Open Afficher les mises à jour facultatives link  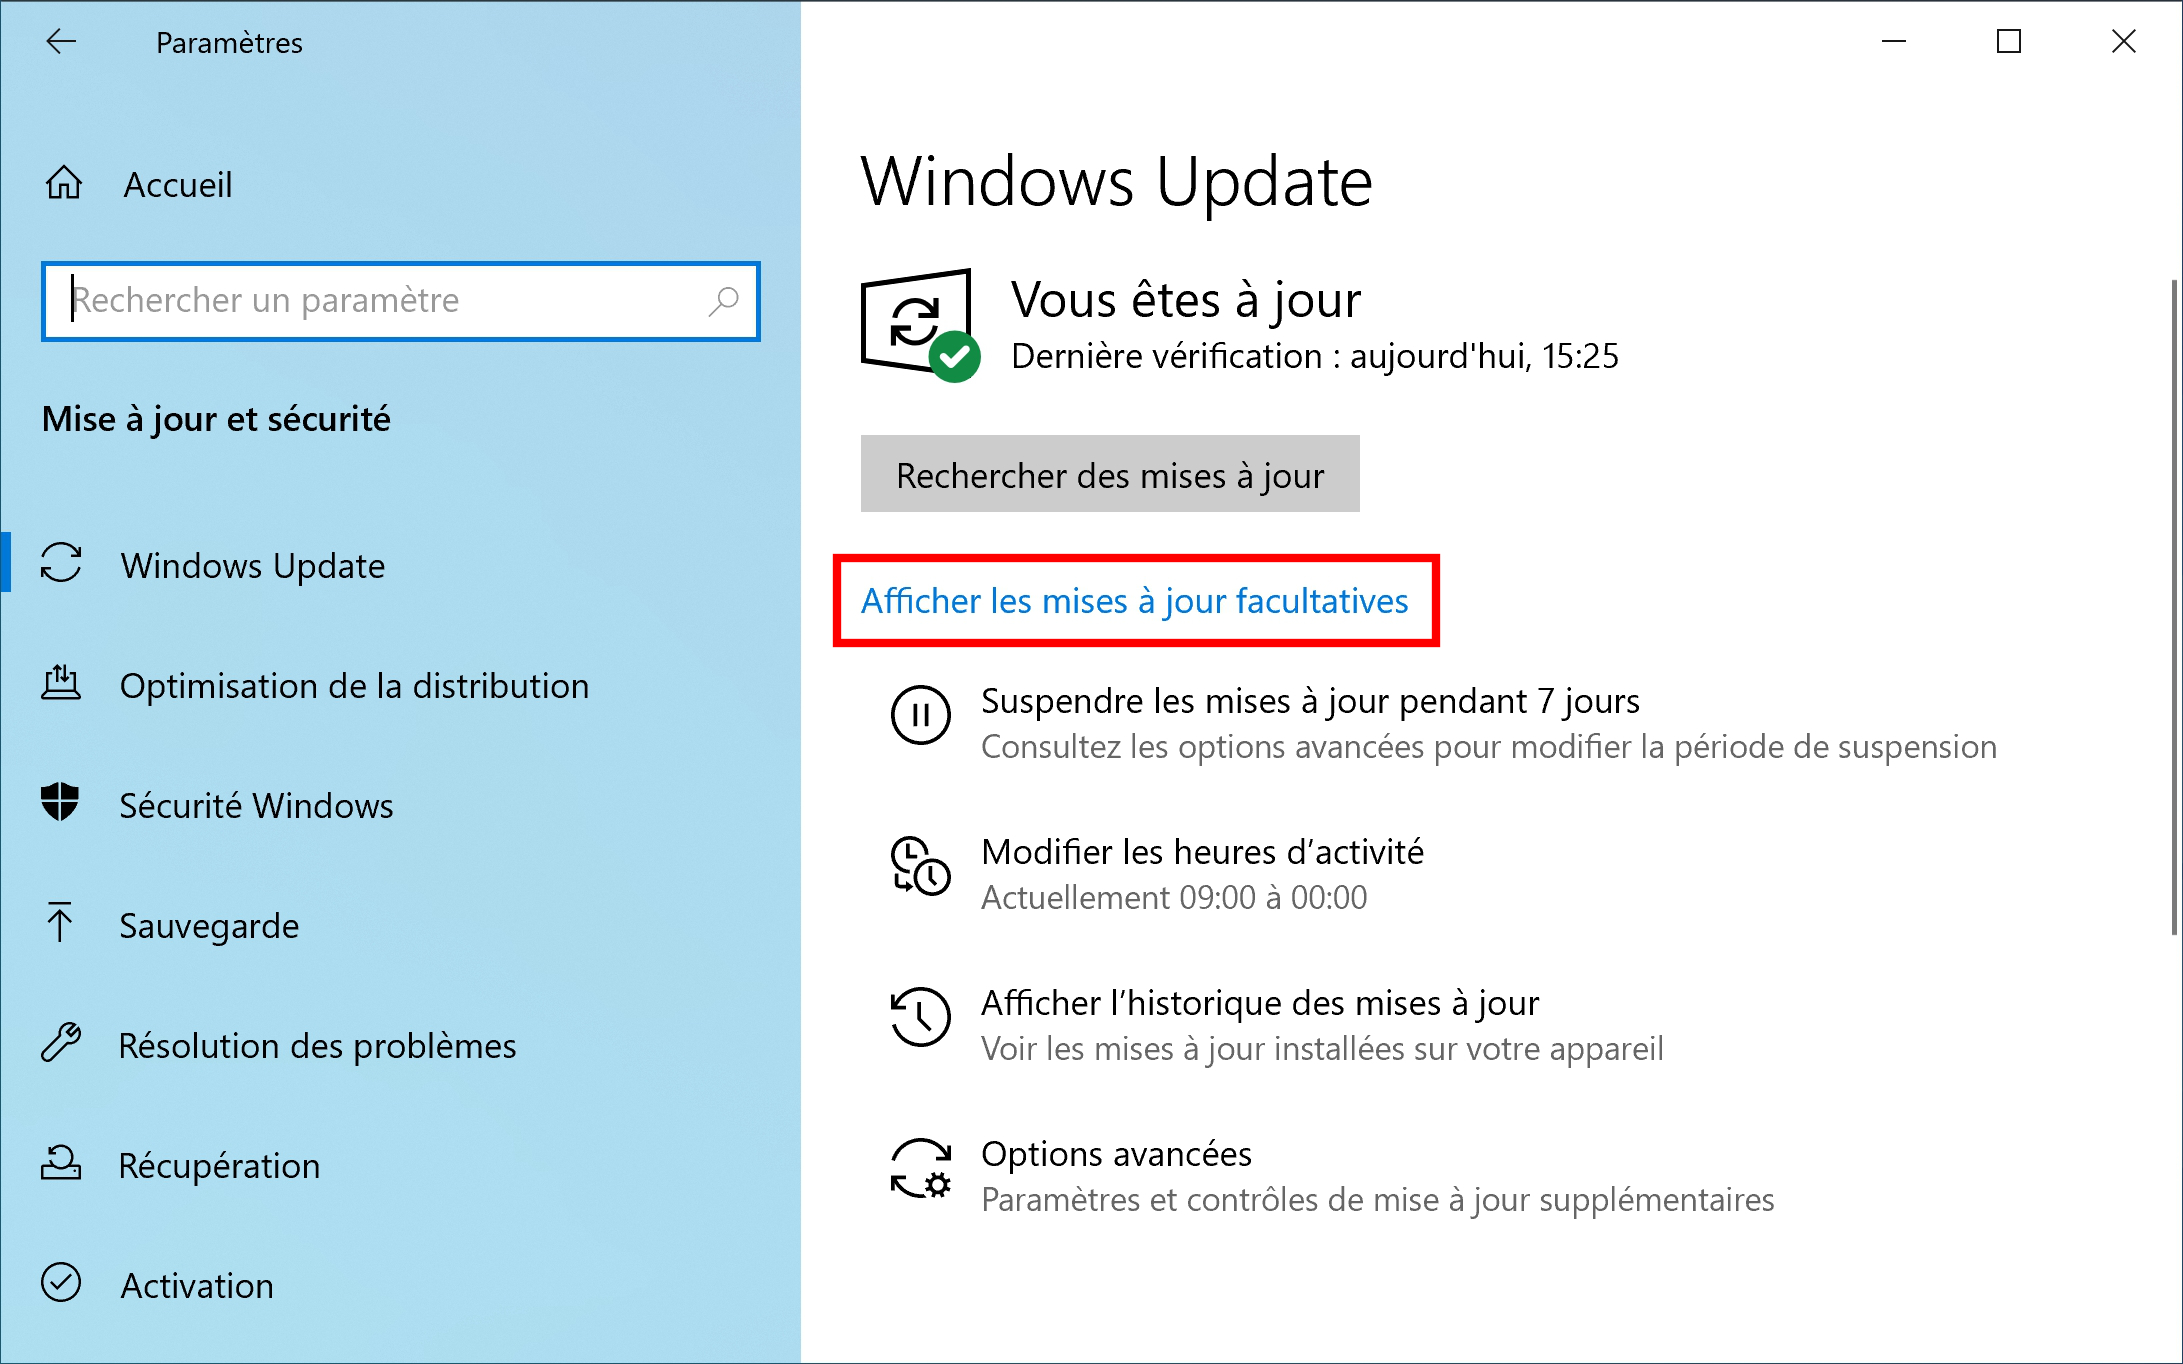pos(1135,601)
